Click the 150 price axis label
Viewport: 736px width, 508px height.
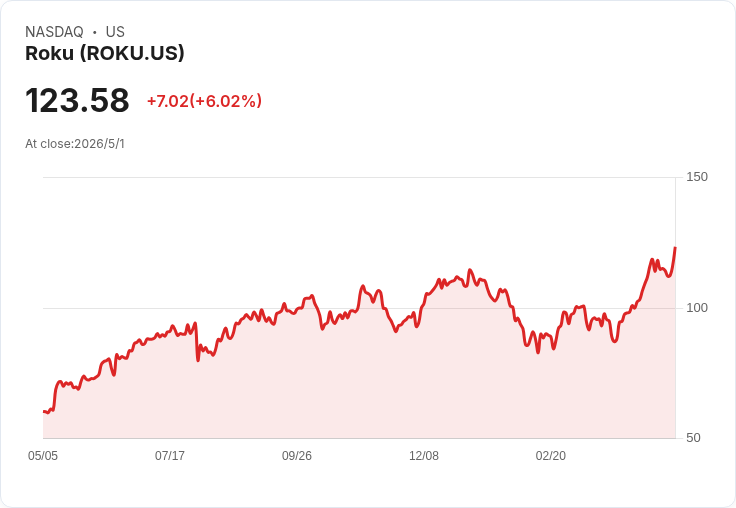pos(697,177)
